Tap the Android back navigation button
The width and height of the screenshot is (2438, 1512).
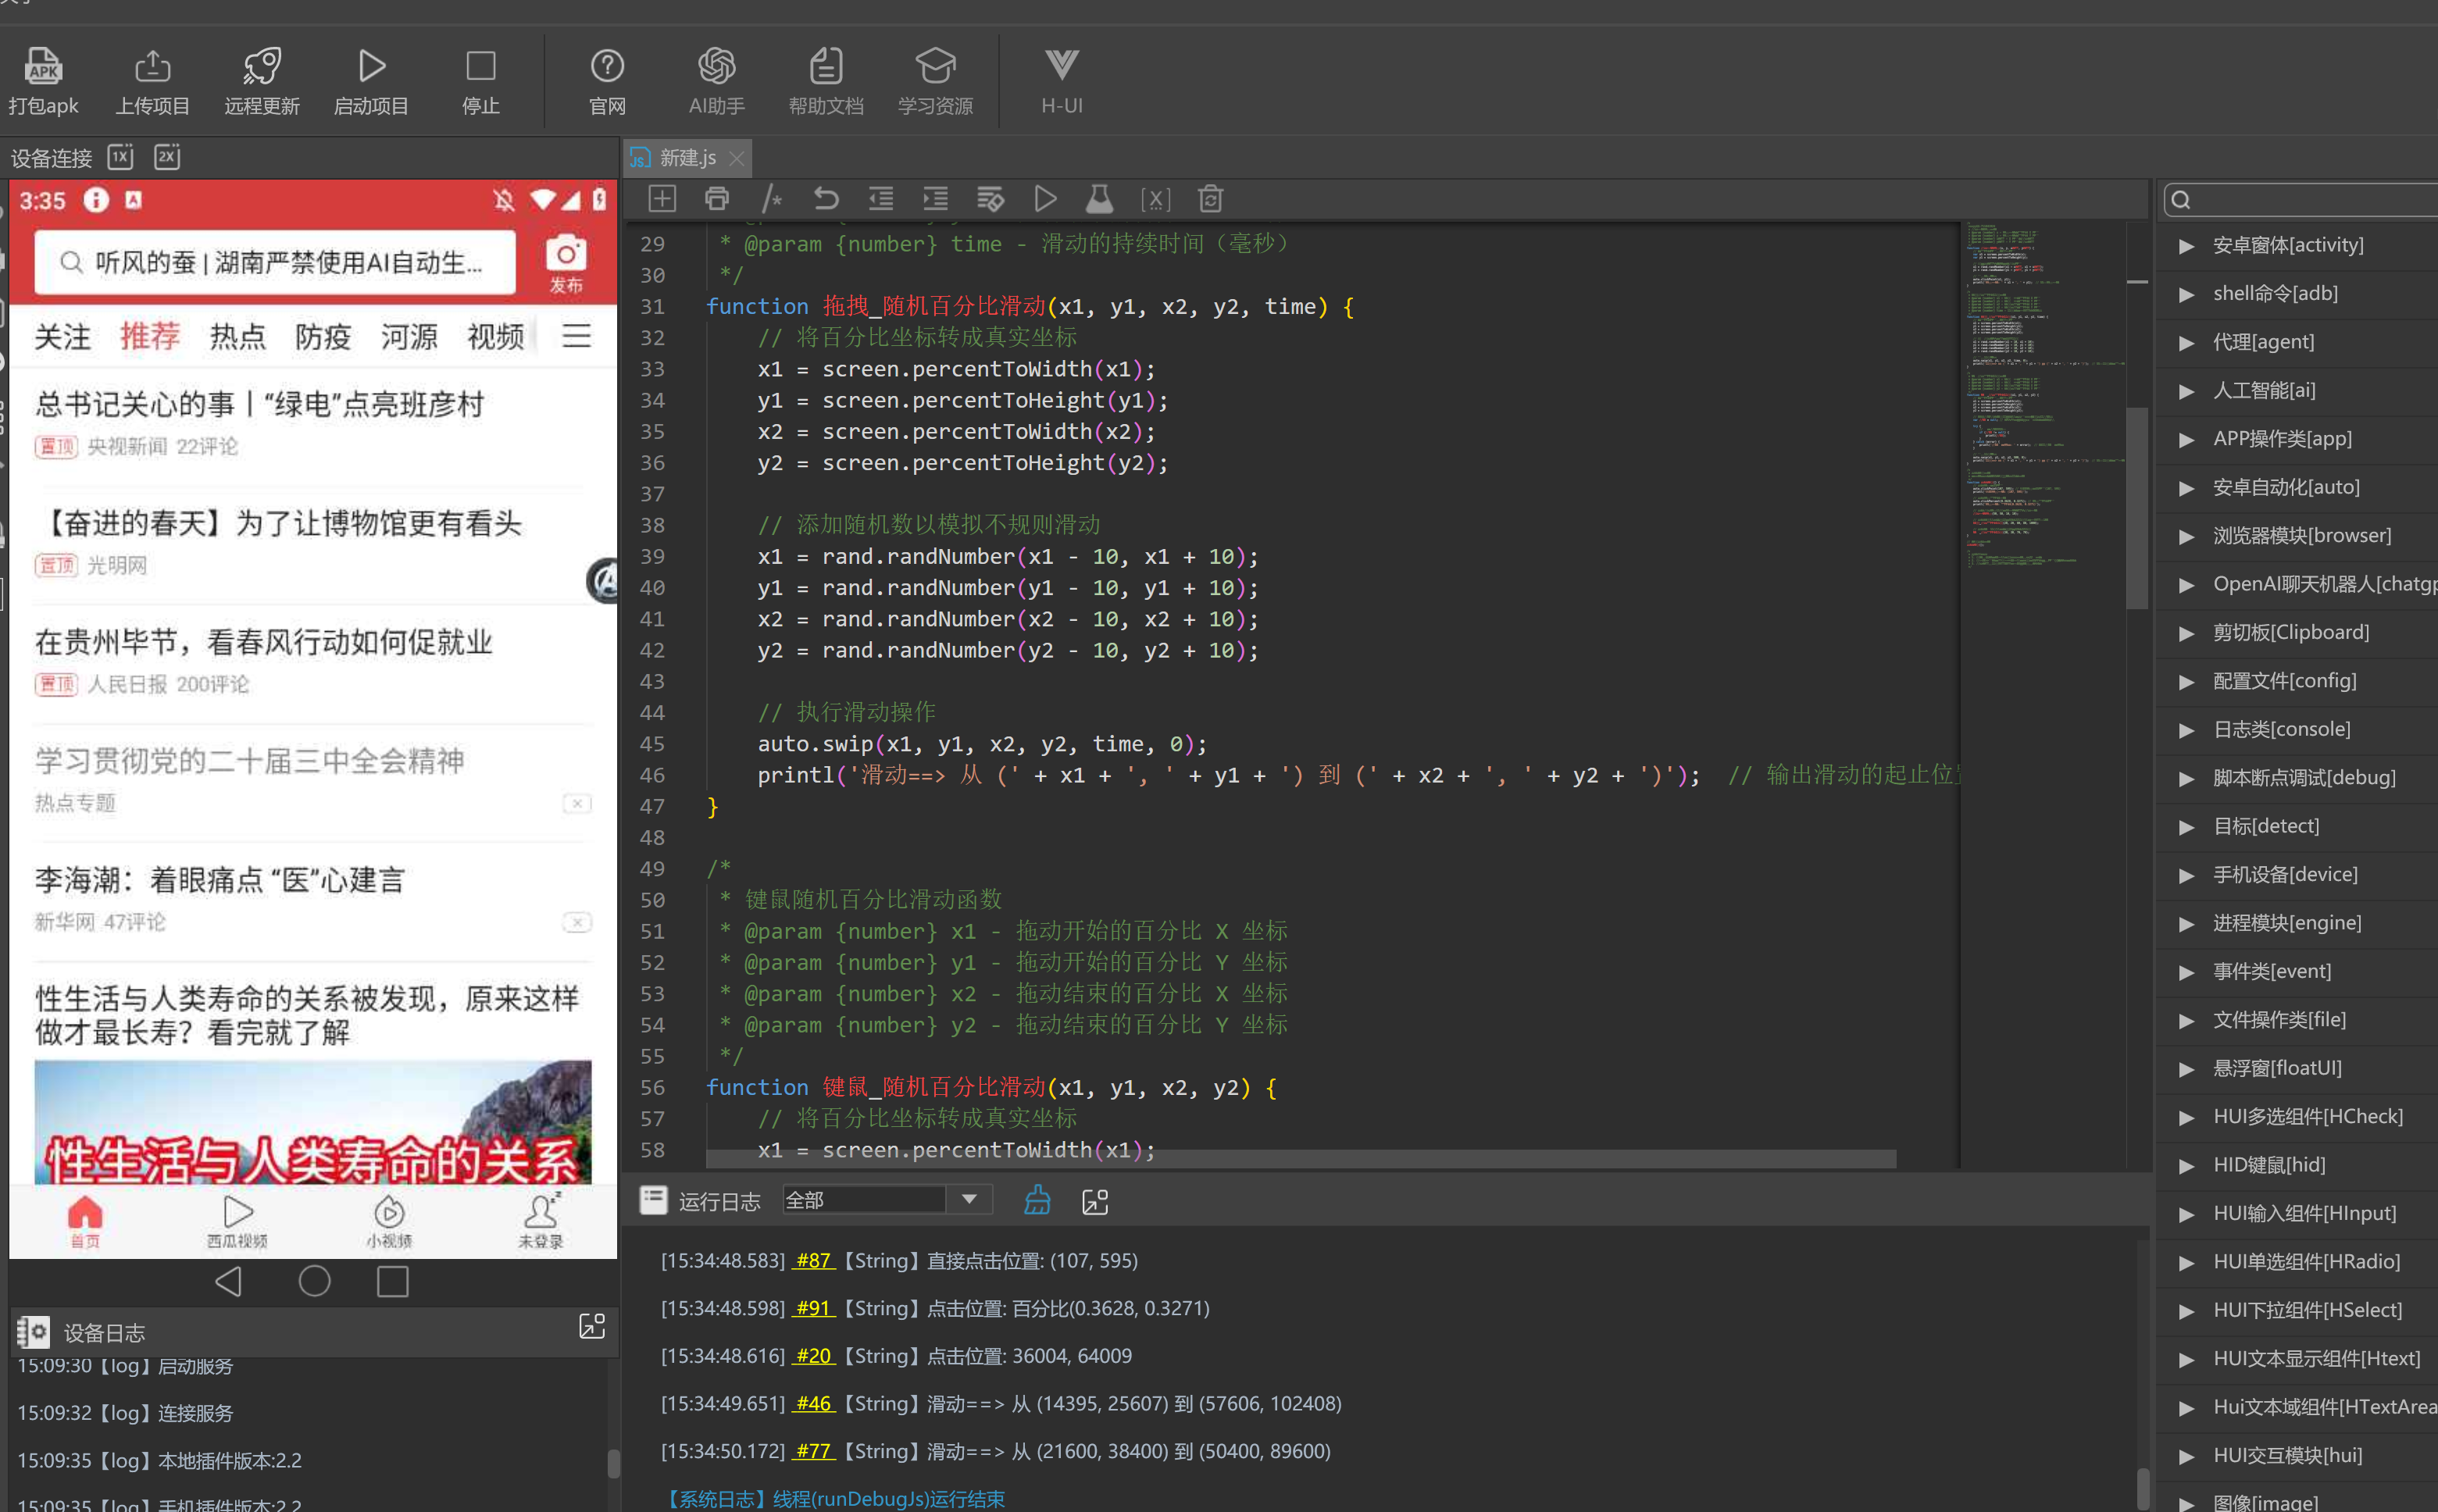click(229, 1281)
